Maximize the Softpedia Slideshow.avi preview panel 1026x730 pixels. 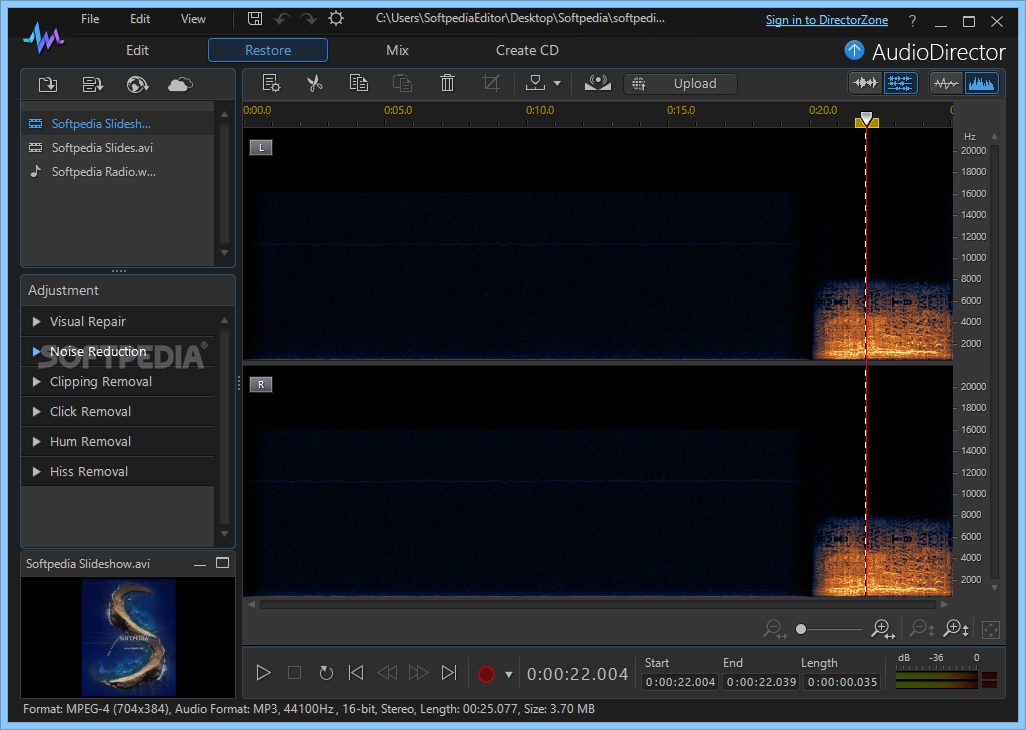(222, 563)
